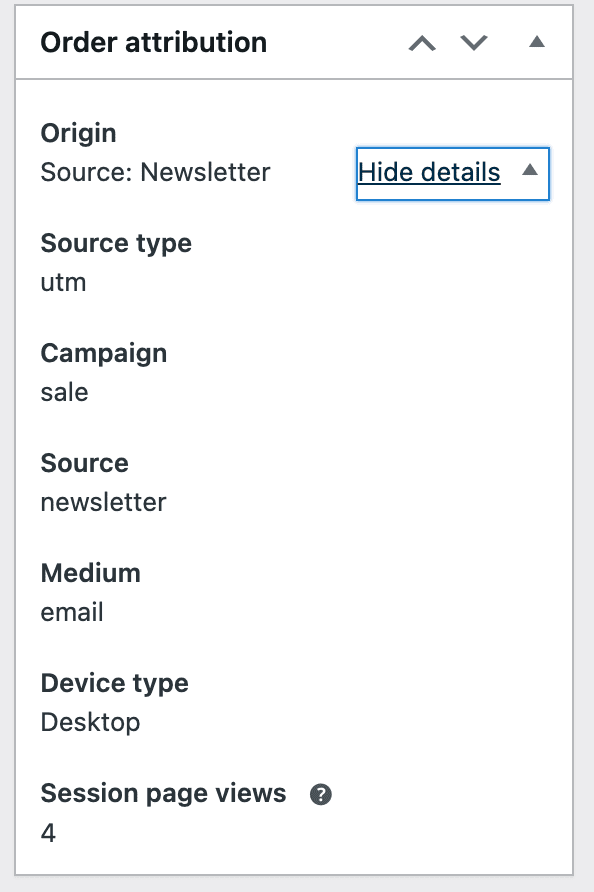Click the Desktop device value
The height and width of the screenshot is (892, 594).
tap(90, 723)
